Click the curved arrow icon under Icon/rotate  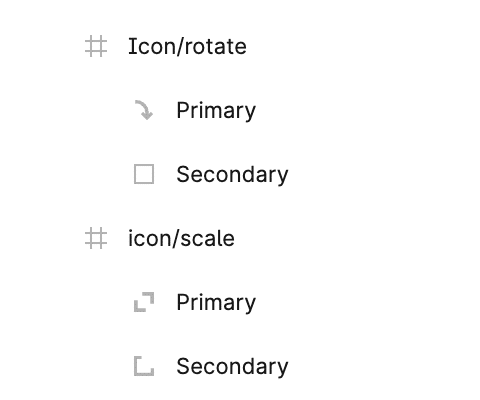(144, 110)
